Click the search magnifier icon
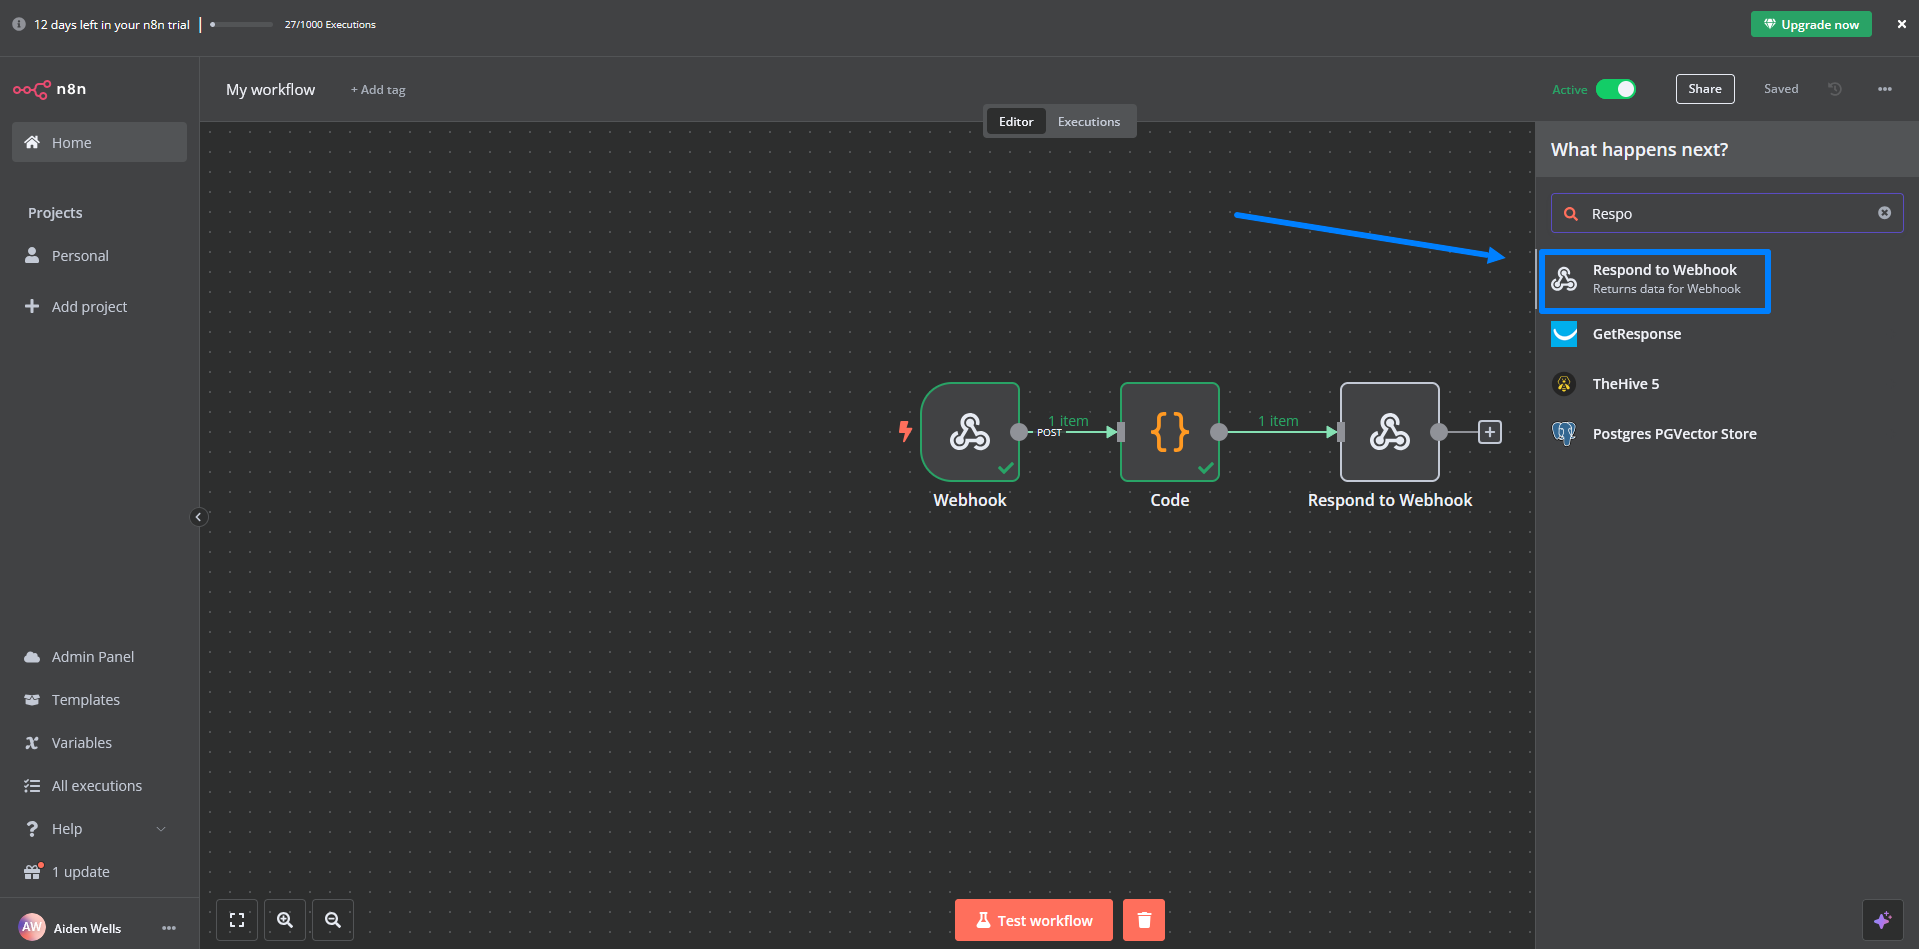 (x=1571, y=214)
